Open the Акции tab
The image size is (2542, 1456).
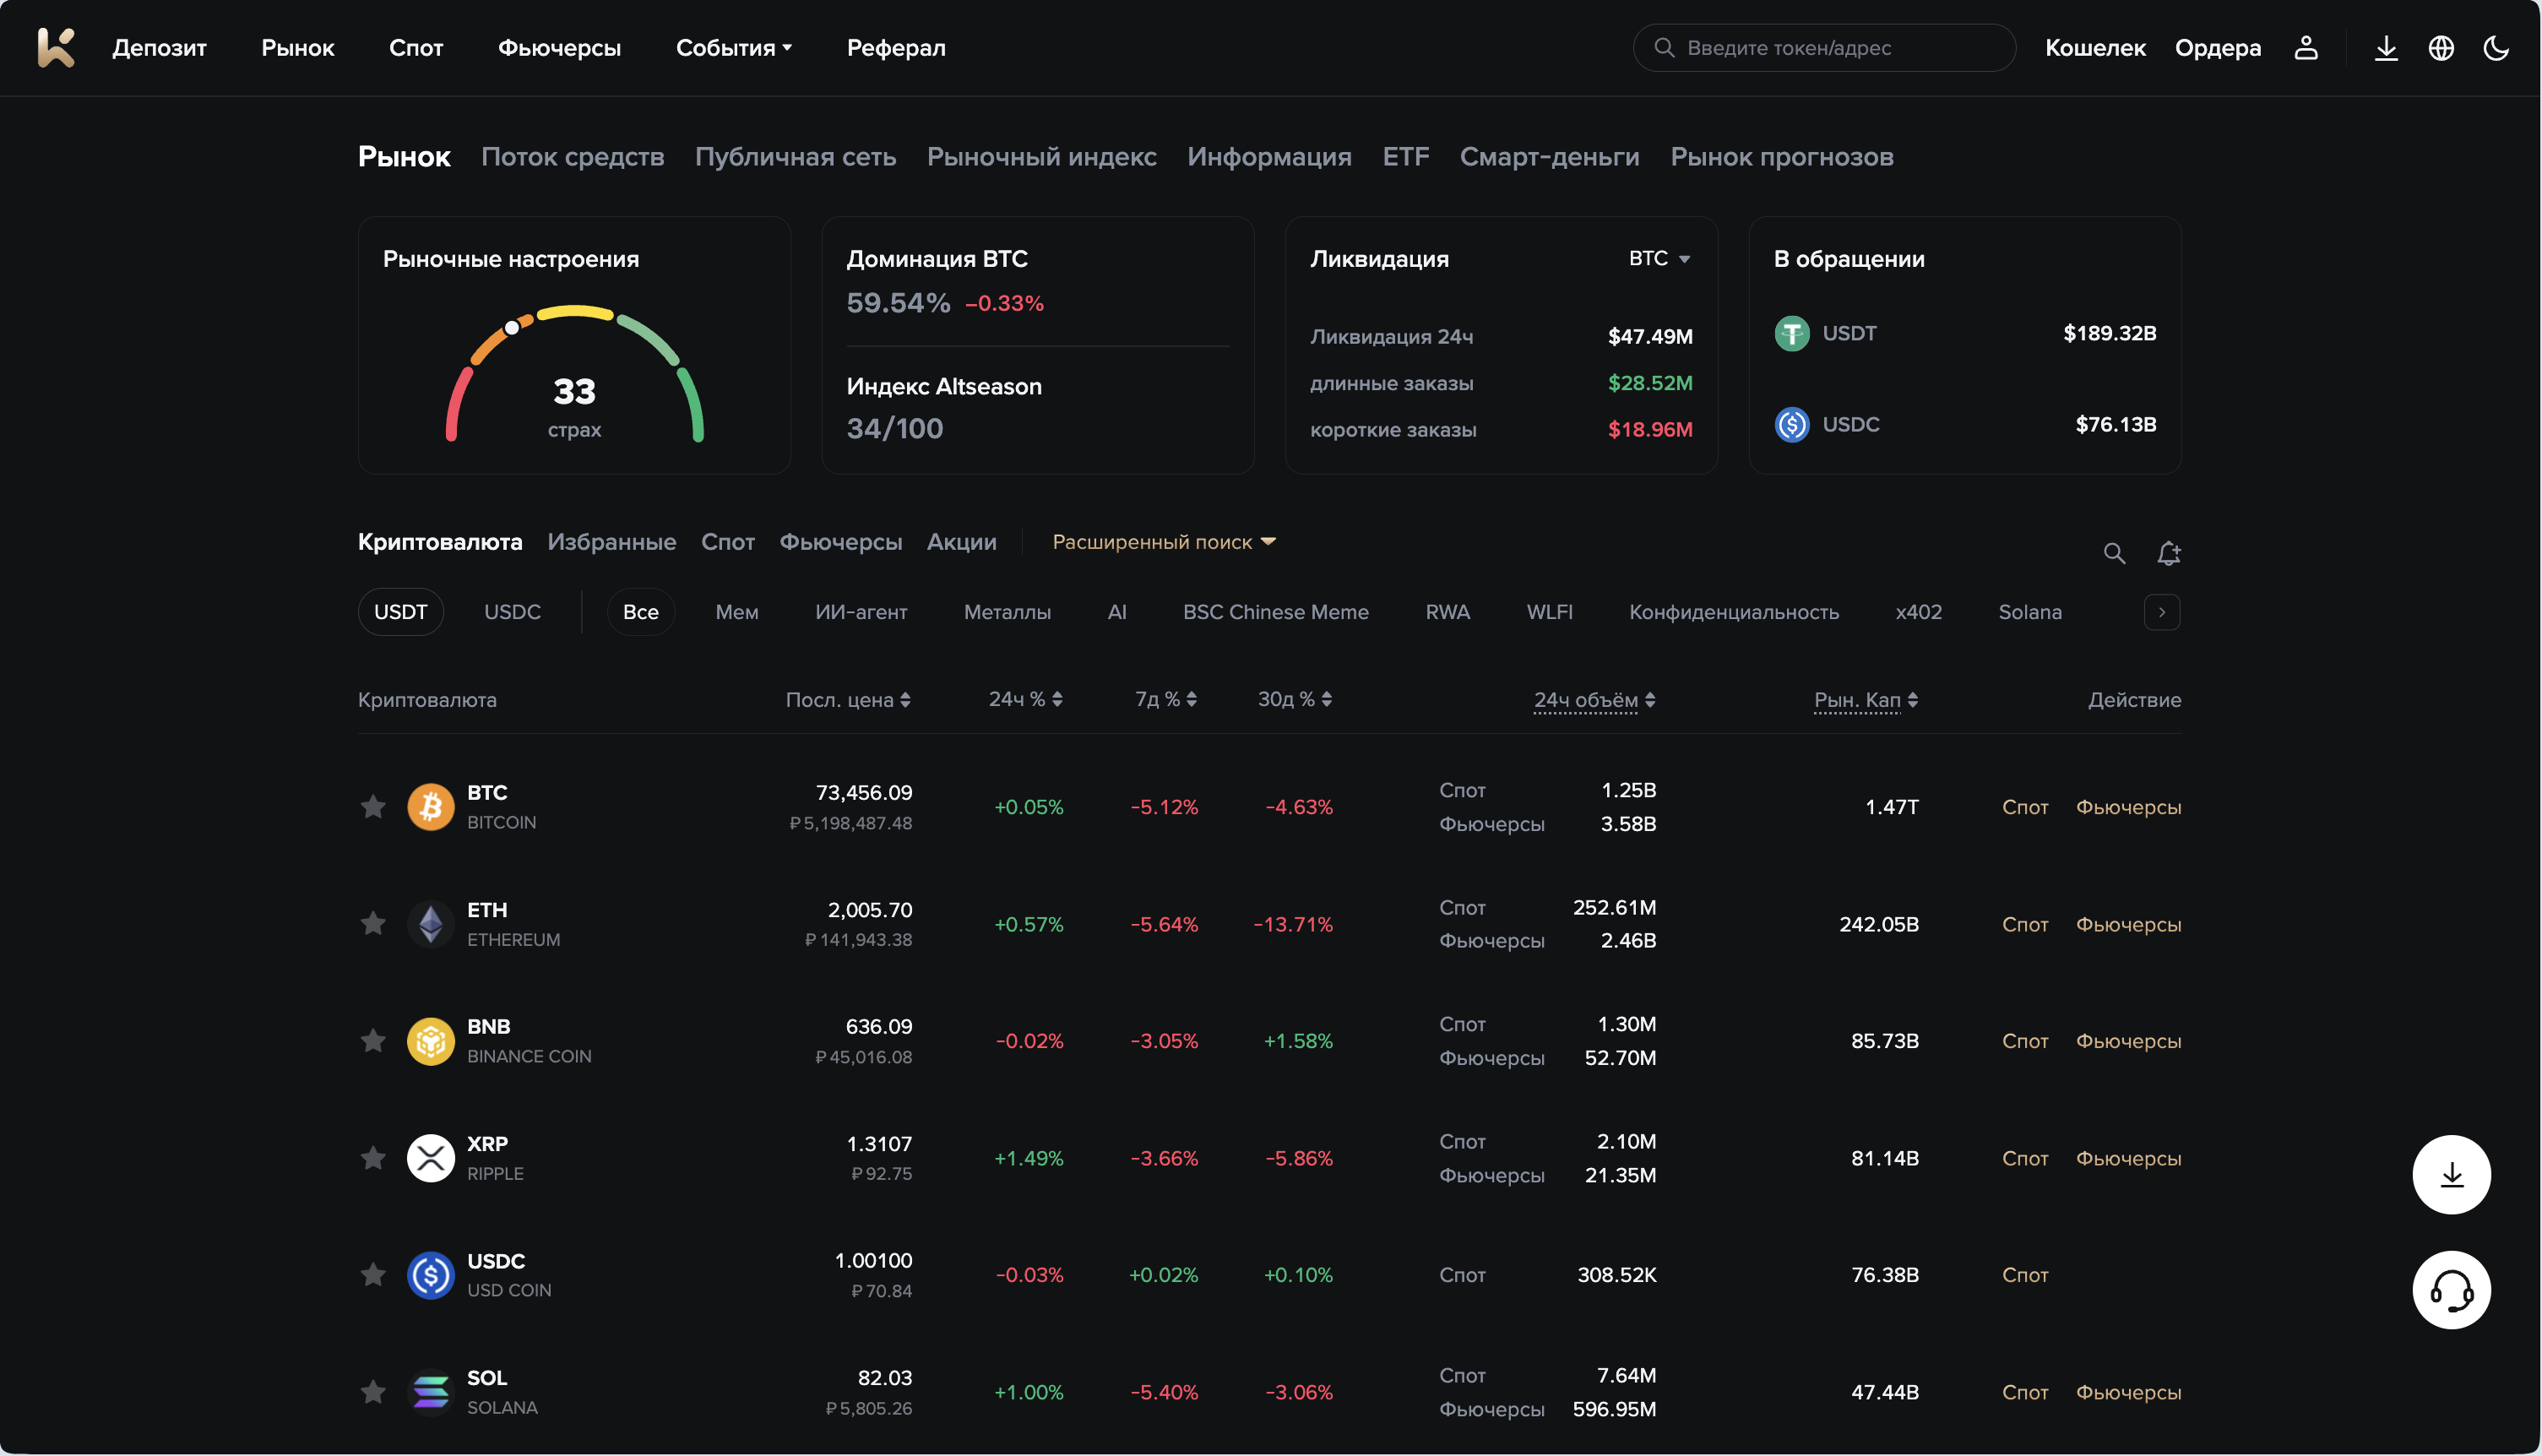click(x=961, y=542)
